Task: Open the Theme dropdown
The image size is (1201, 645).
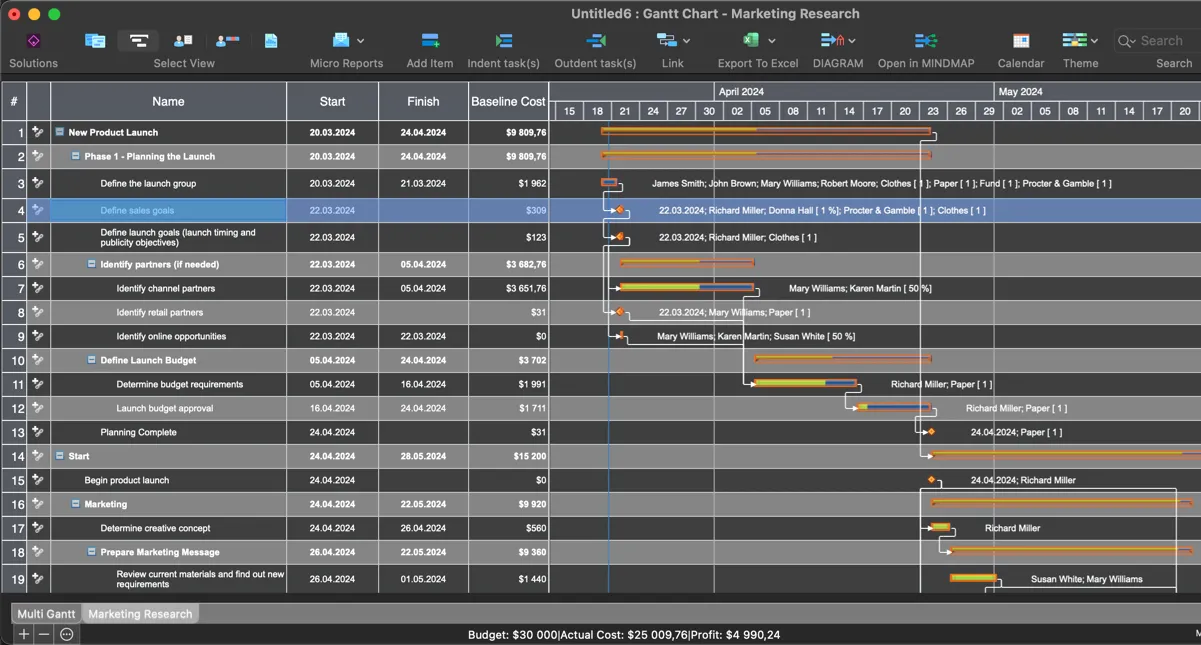Action: (x=1094, y=41)
